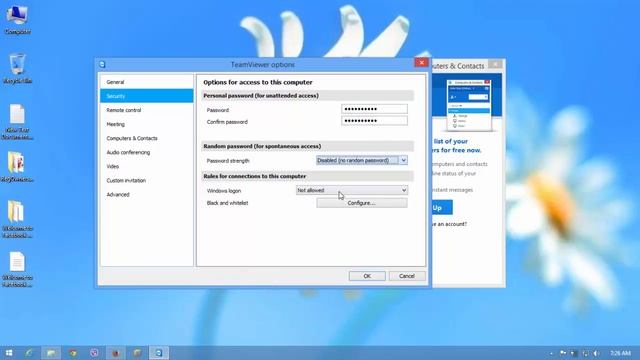Screen dimensions: 640x360
Task: Select the Security category in sidebar
Action: (147, 96)
